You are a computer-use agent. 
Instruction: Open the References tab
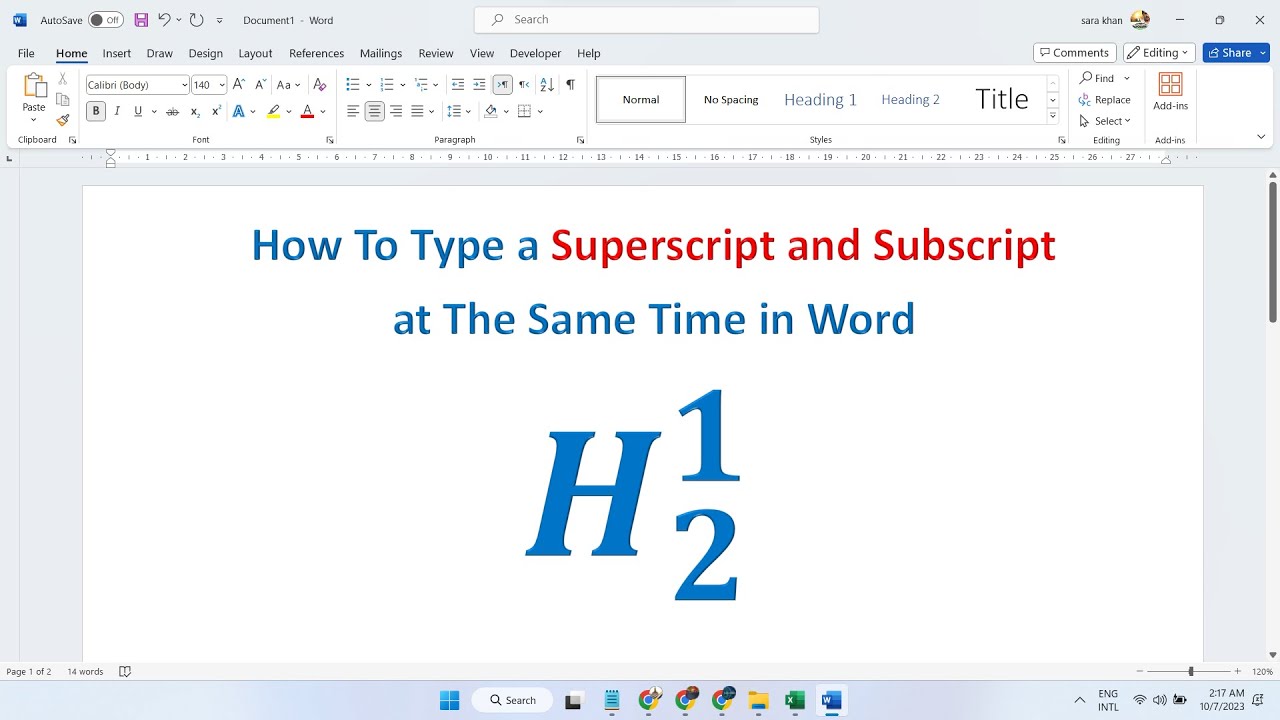[316, 53]
